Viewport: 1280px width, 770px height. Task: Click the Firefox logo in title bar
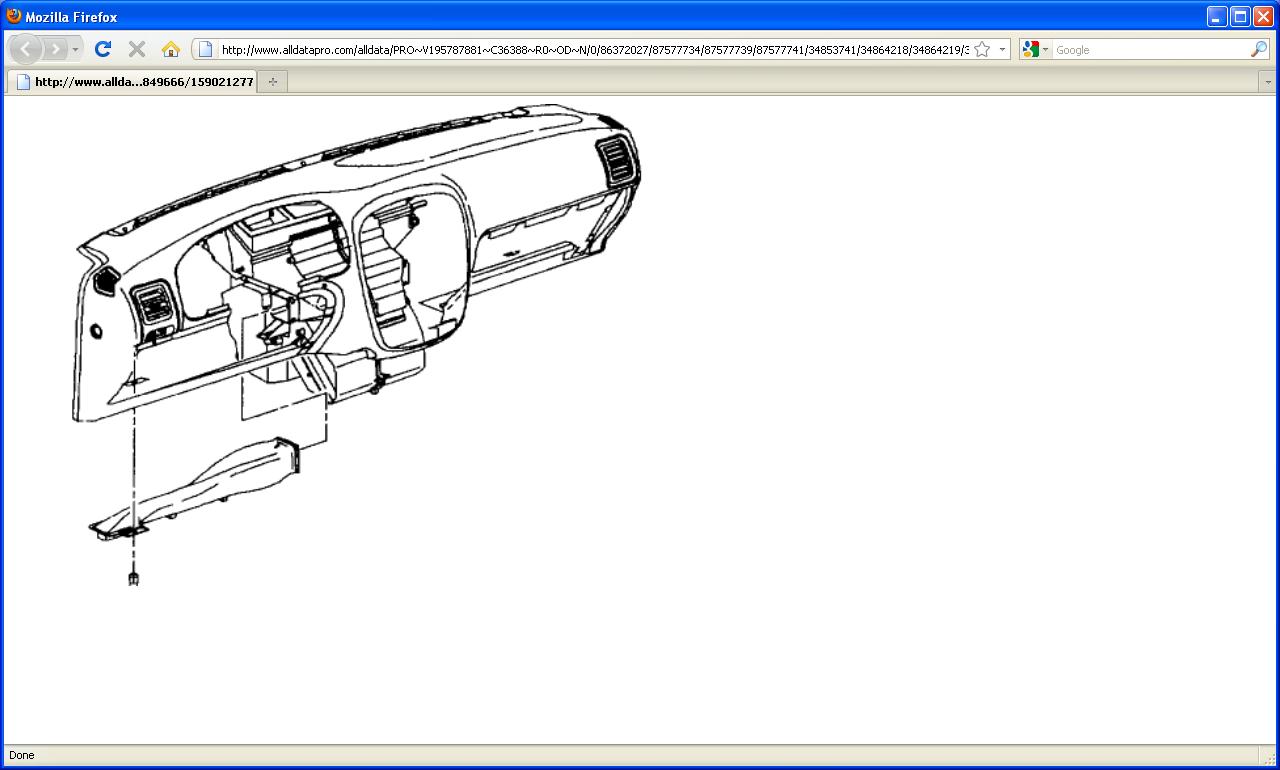point(14,16)
